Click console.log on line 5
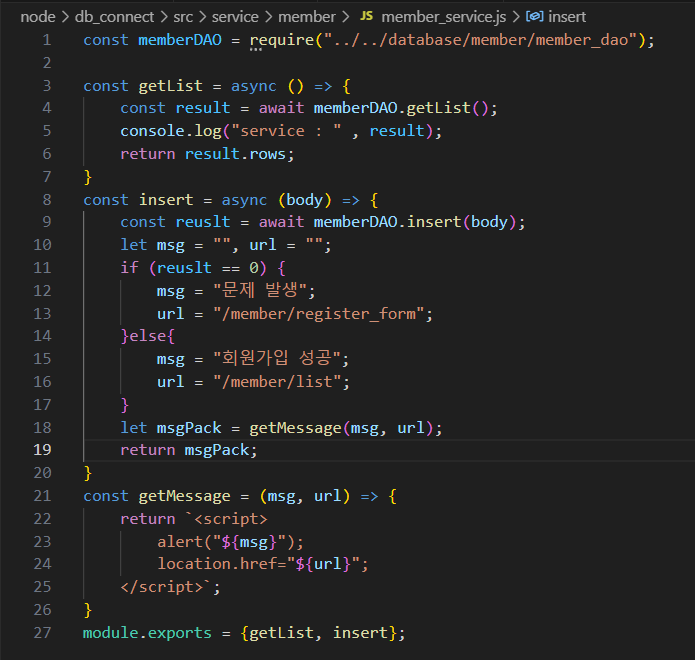 coord(171,131)
